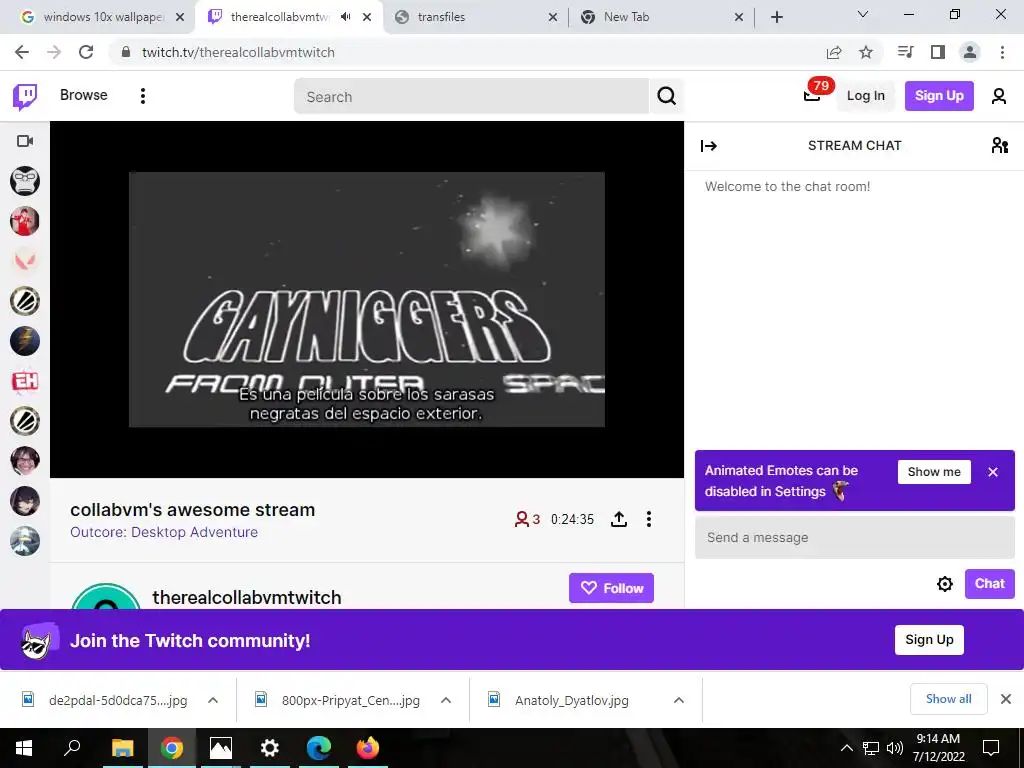The height and width of the screenshot is (768, 1024).
Task: Expand options for Anatoly_Dyatlov.jpg download
Action: pos(679,700)
